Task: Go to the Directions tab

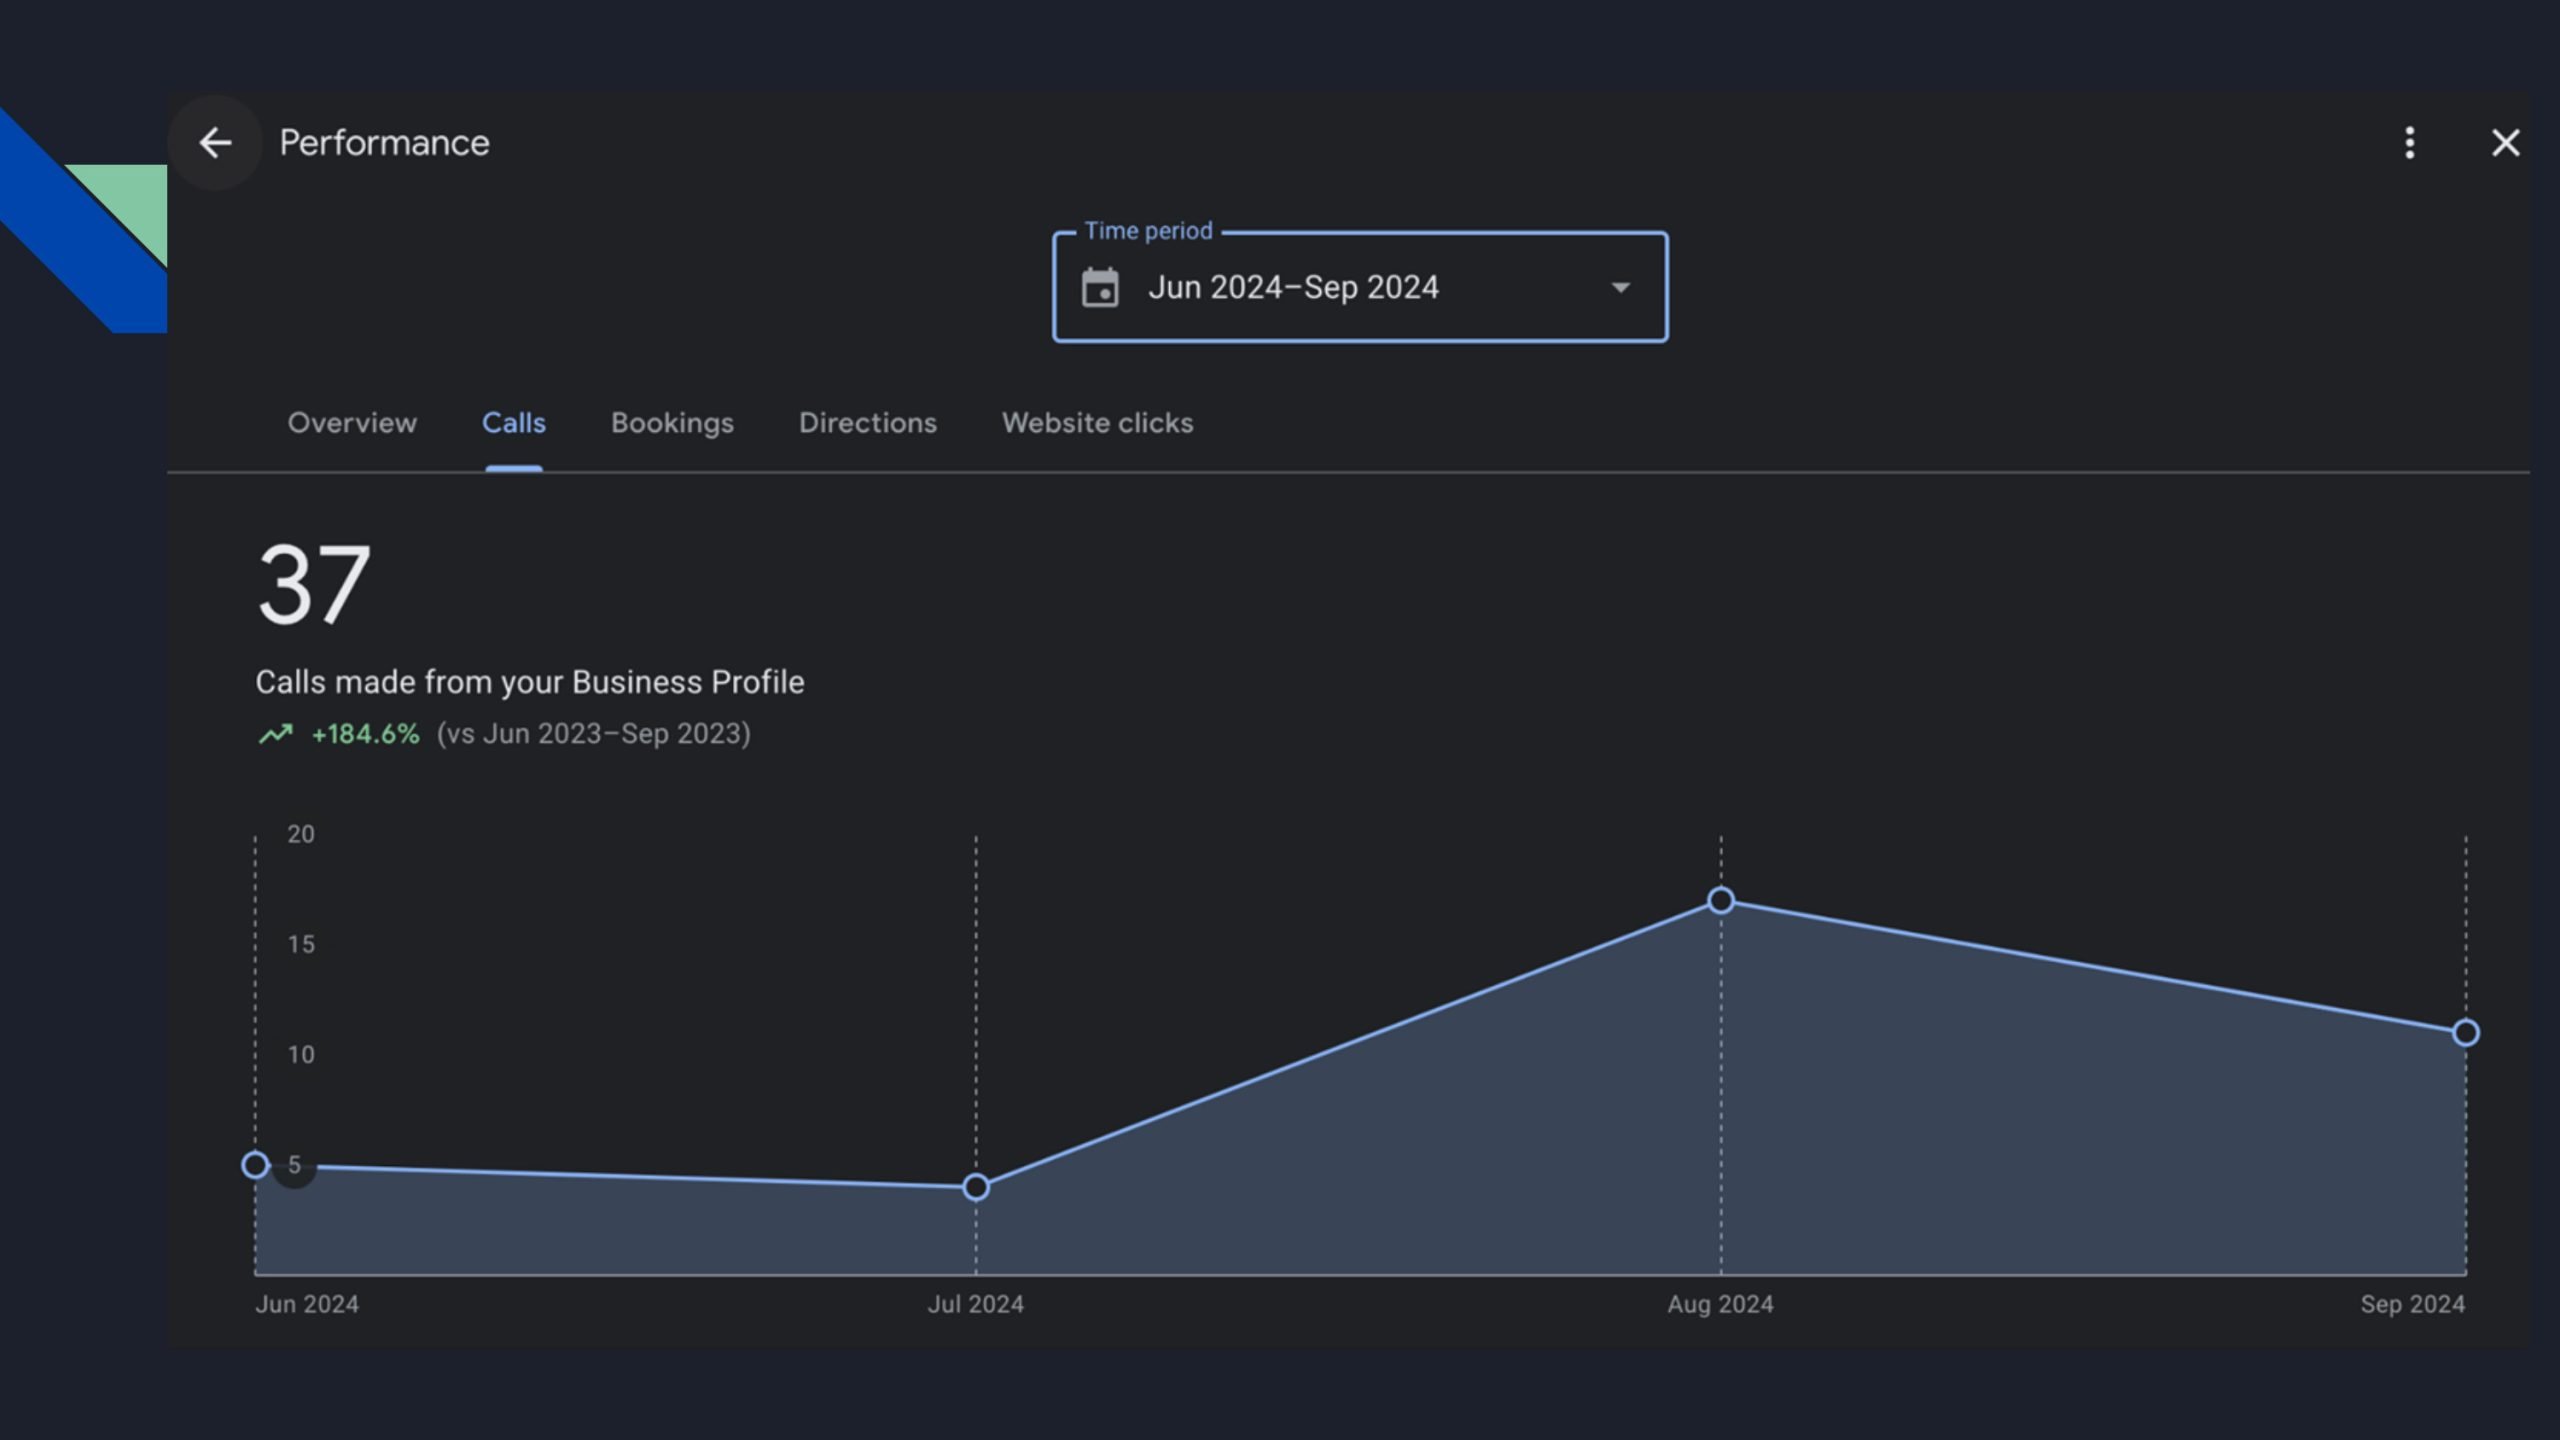Action: pos(867,423)
